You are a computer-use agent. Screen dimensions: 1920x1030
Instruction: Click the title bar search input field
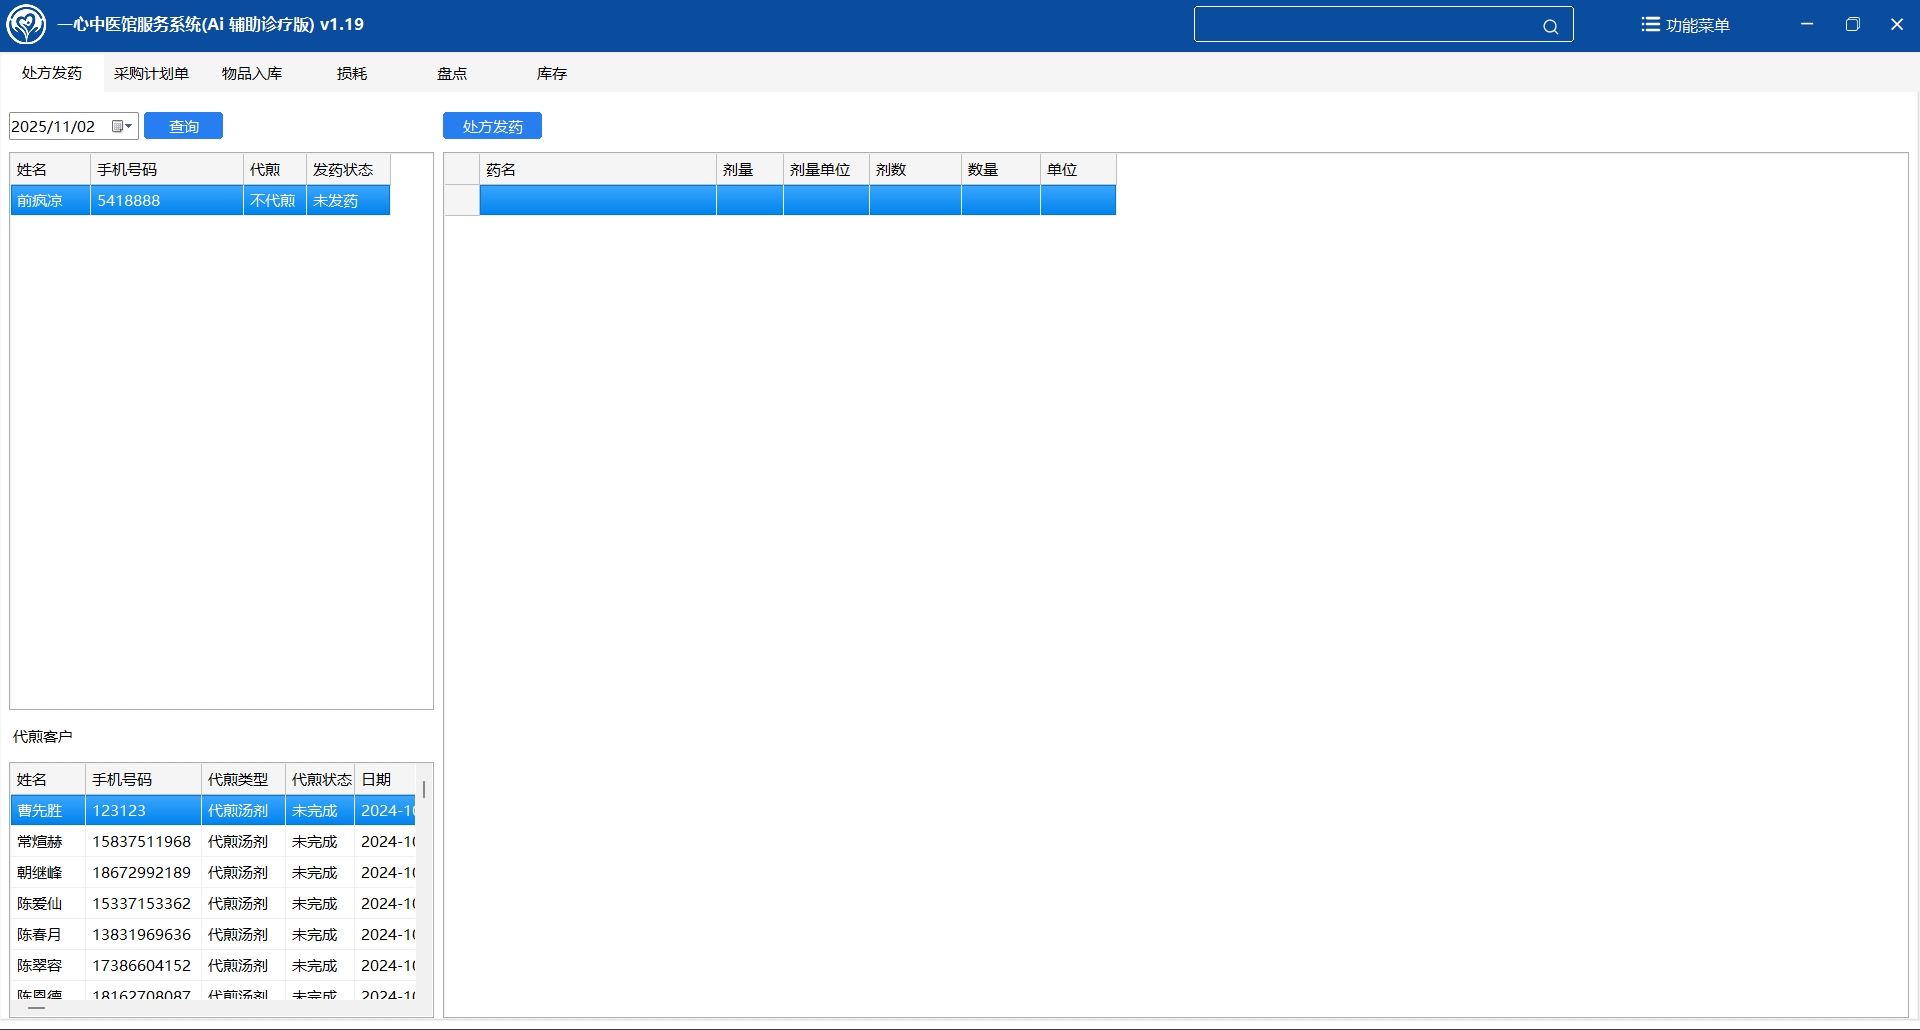(x=1365, y=25)
